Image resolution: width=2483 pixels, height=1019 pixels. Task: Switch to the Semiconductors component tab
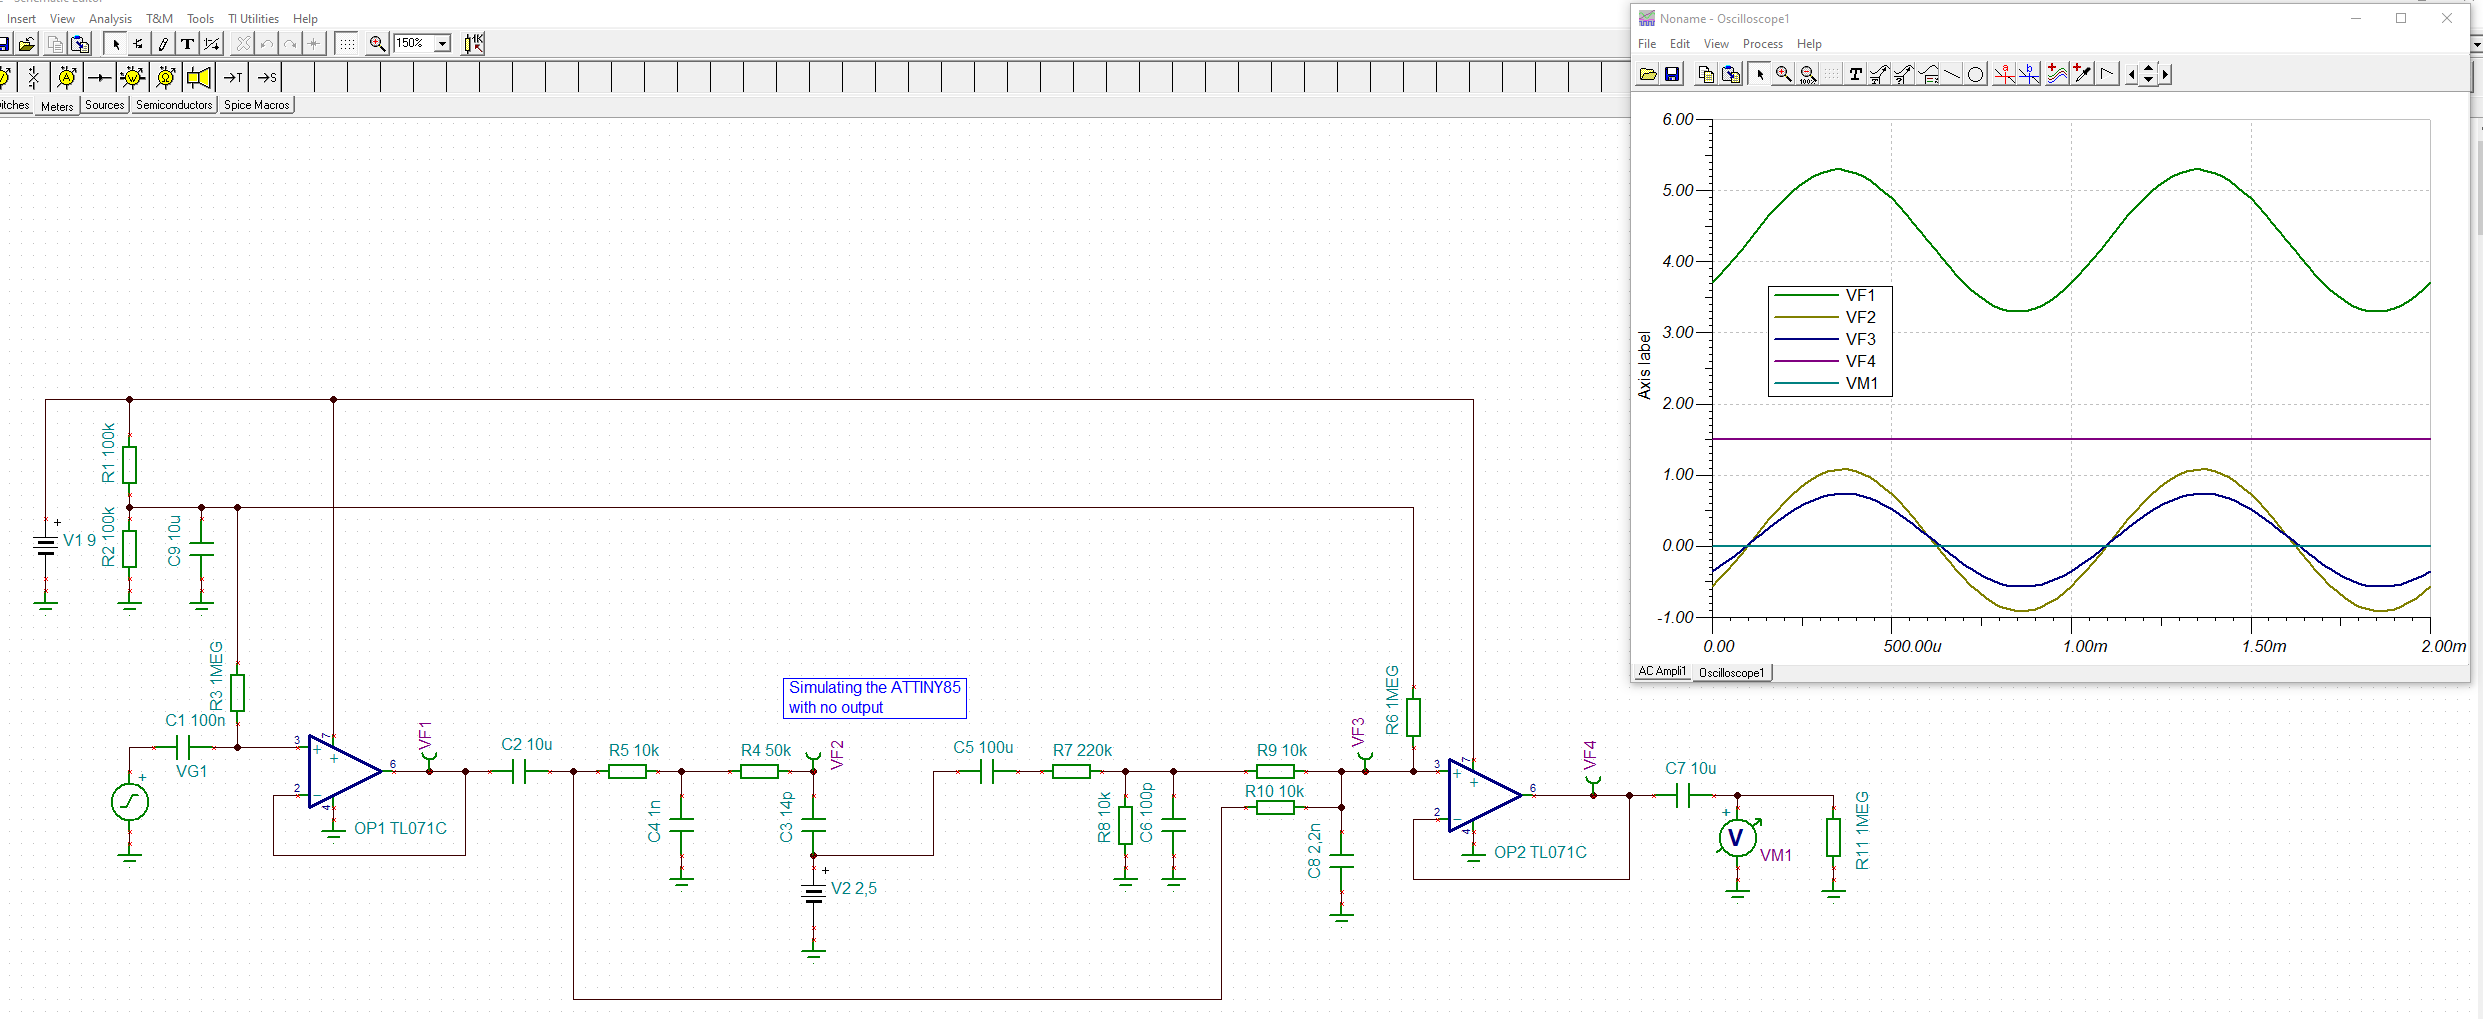pyautogui.click(x=174, y=105)
